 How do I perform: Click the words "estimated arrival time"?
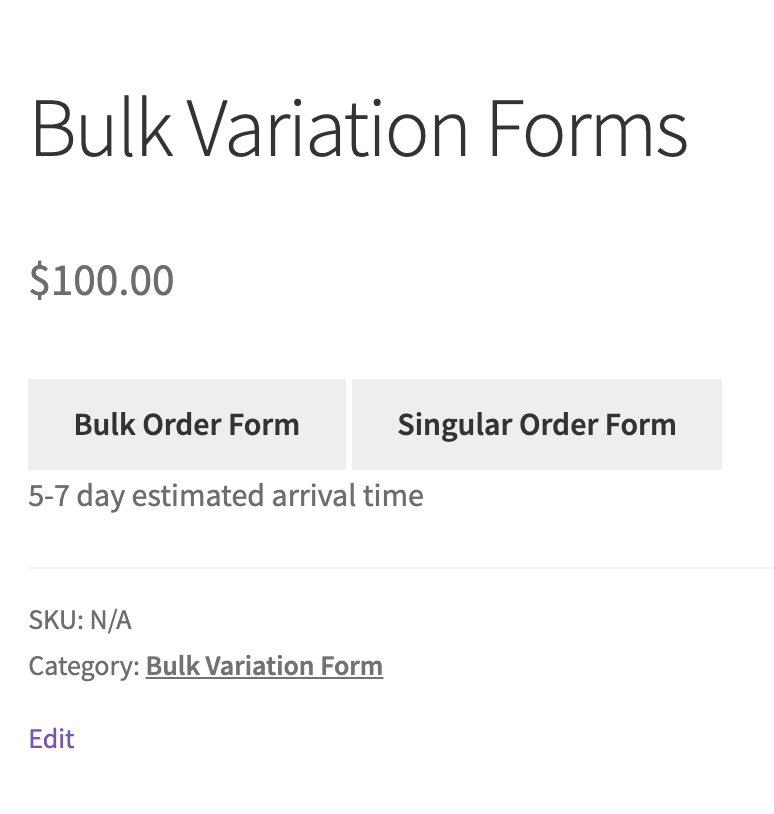(x=277, y=496)
